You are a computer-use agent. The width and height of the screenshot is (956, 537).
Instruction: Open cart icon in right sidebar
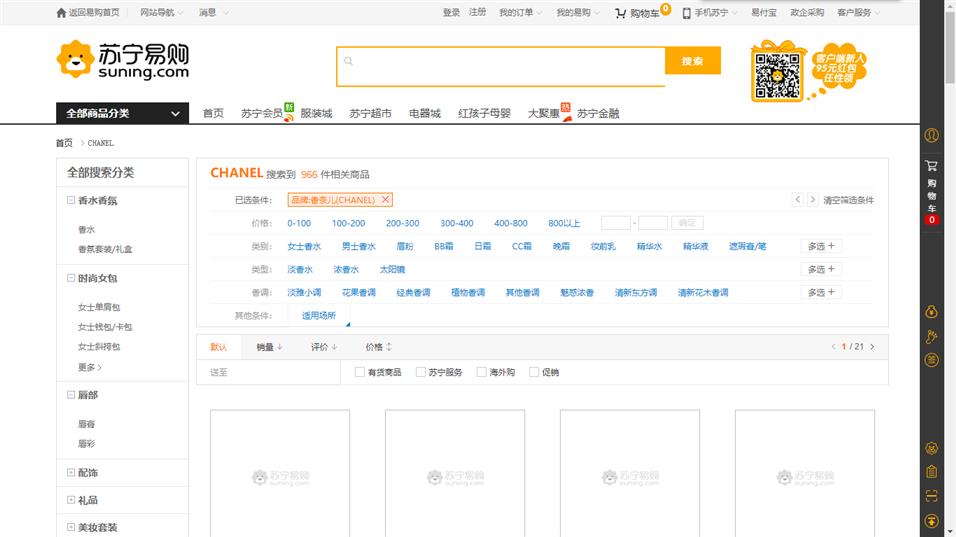[931, 166]
